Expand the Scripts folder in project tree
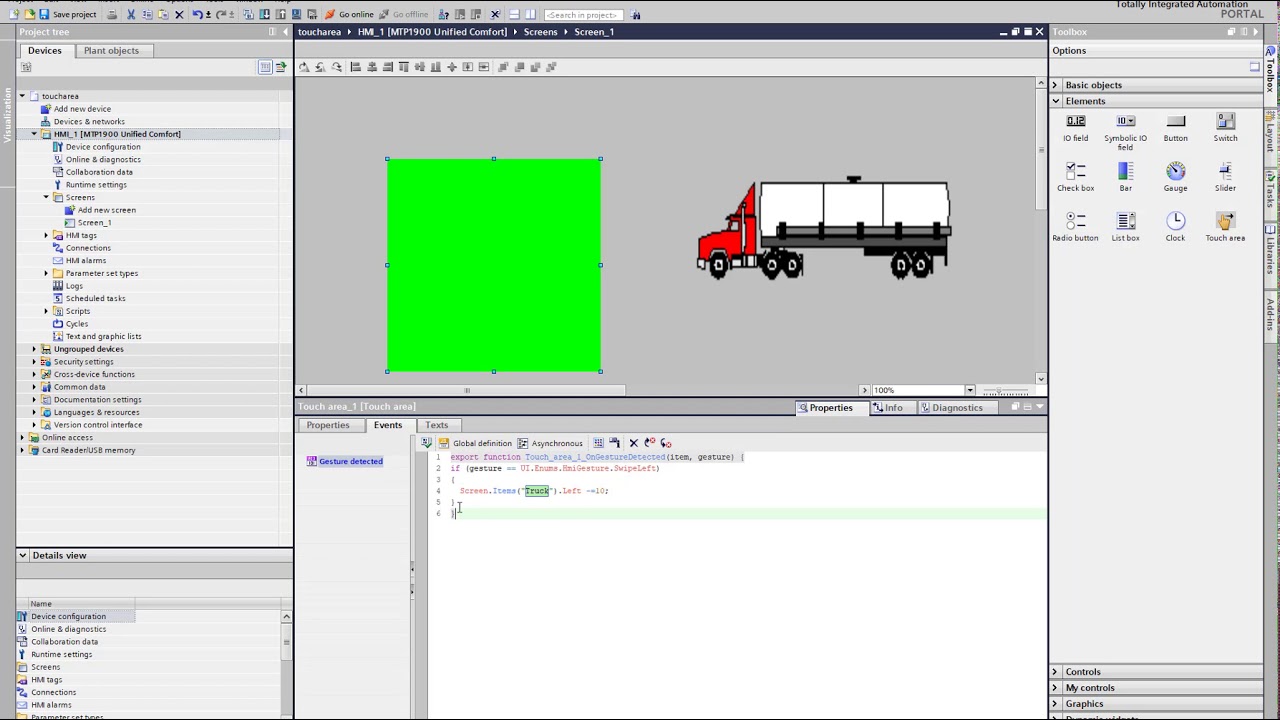Image resolution: width=1280 pixels, height=720 pixels. pos(46,311)
